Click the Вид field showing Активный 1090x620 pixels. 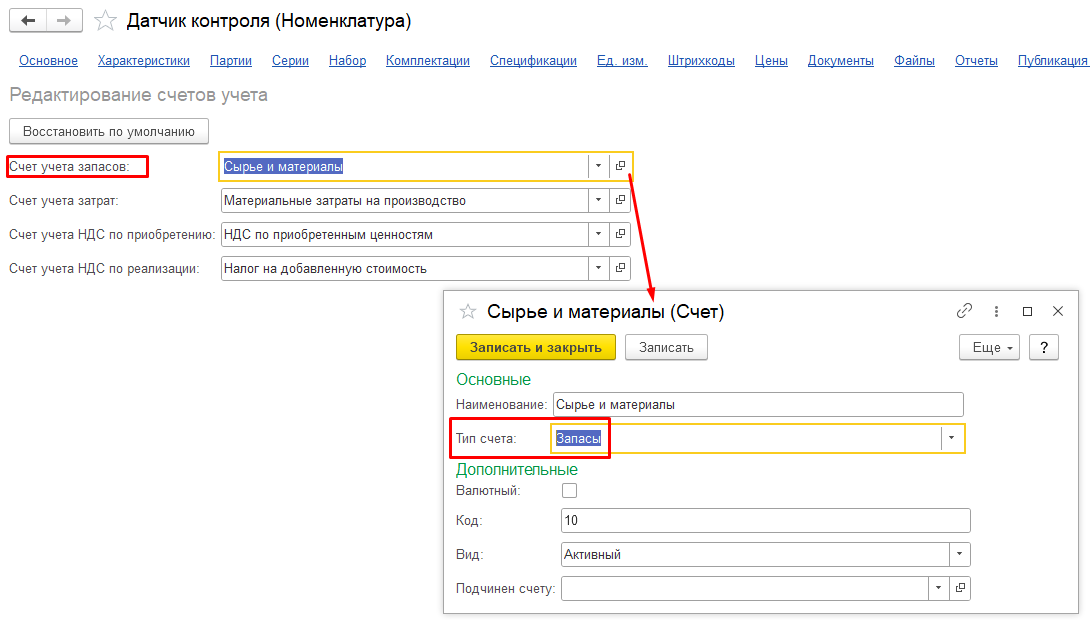coord(755,555)
